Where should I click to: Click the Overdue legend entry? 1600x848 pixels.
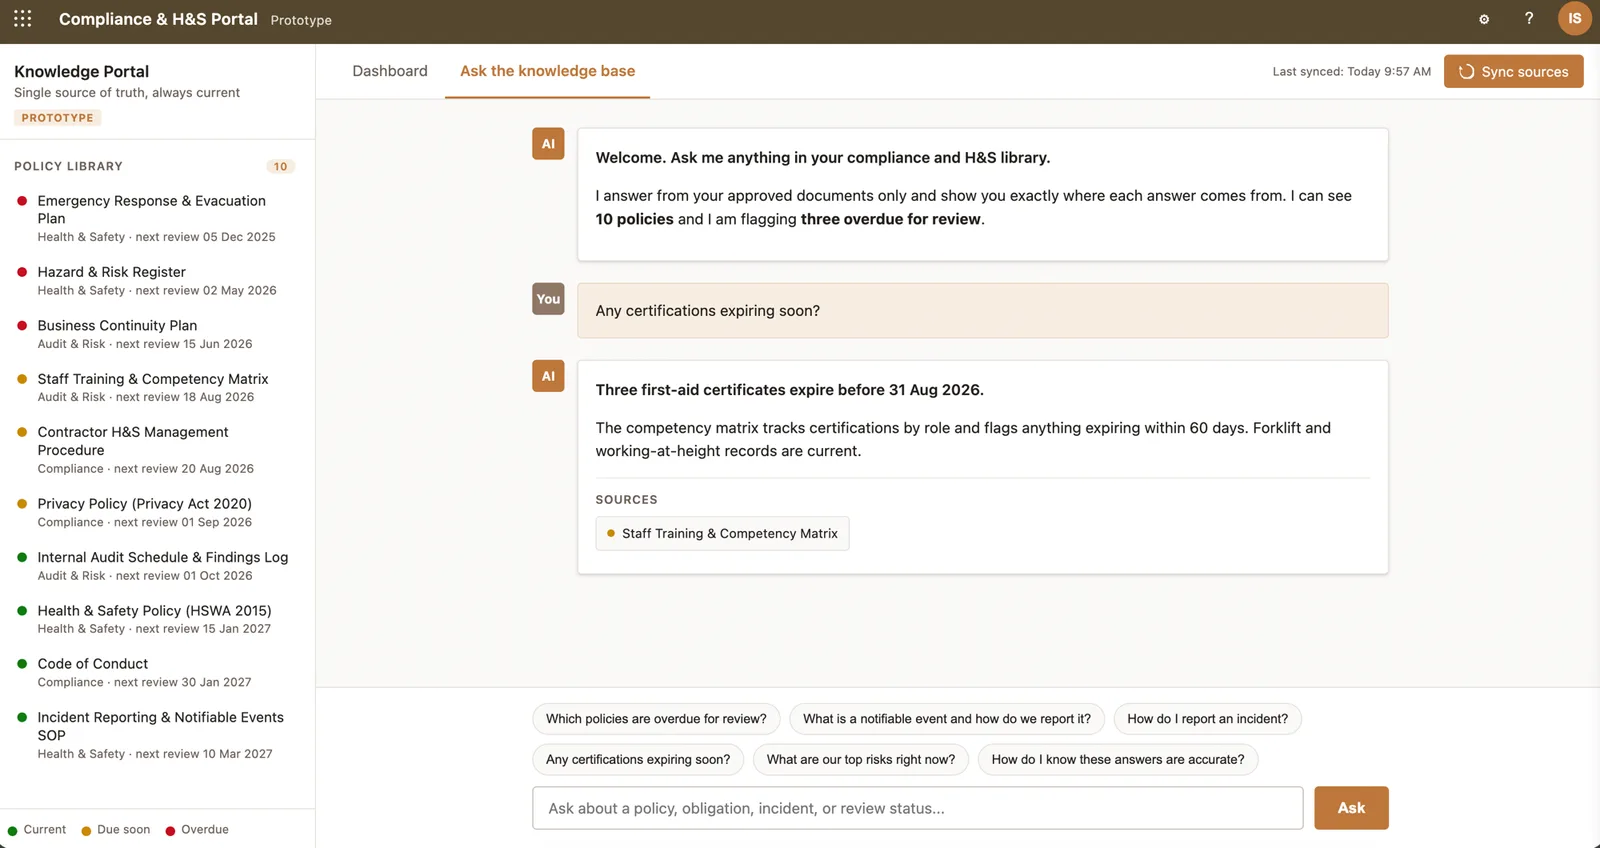click(197, 830)
